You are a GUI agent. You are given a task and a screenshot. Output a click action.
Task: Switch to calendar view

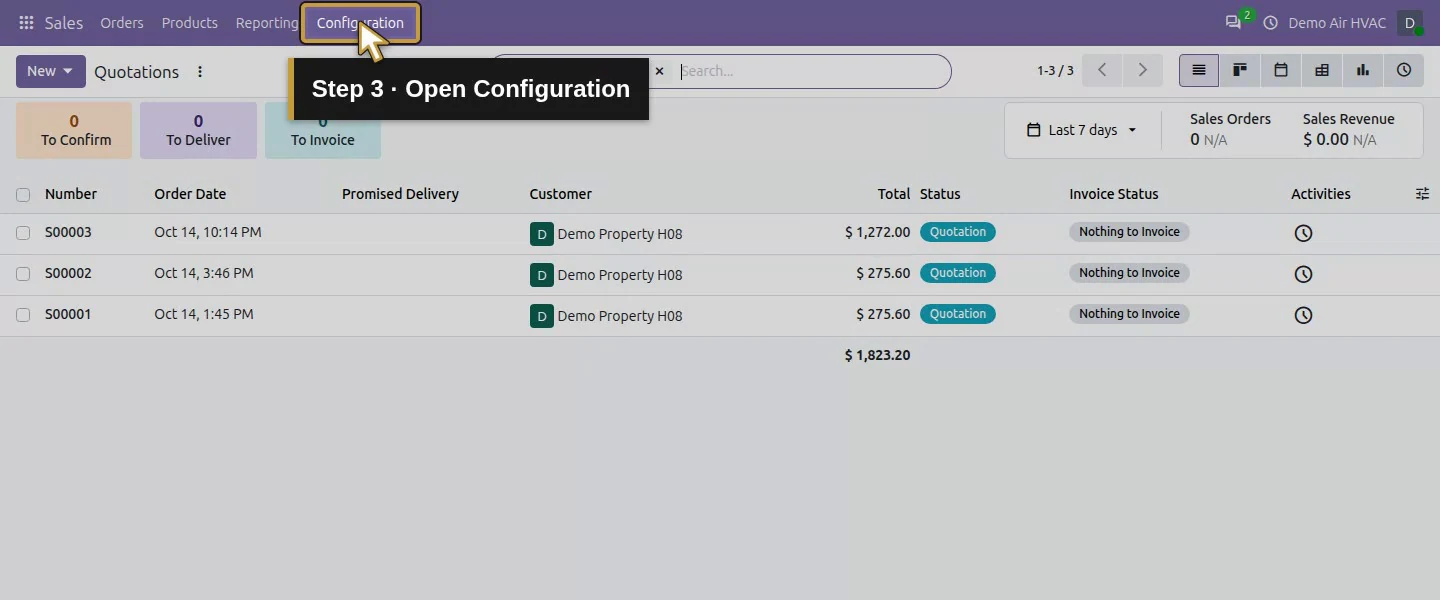[1281, 71]
